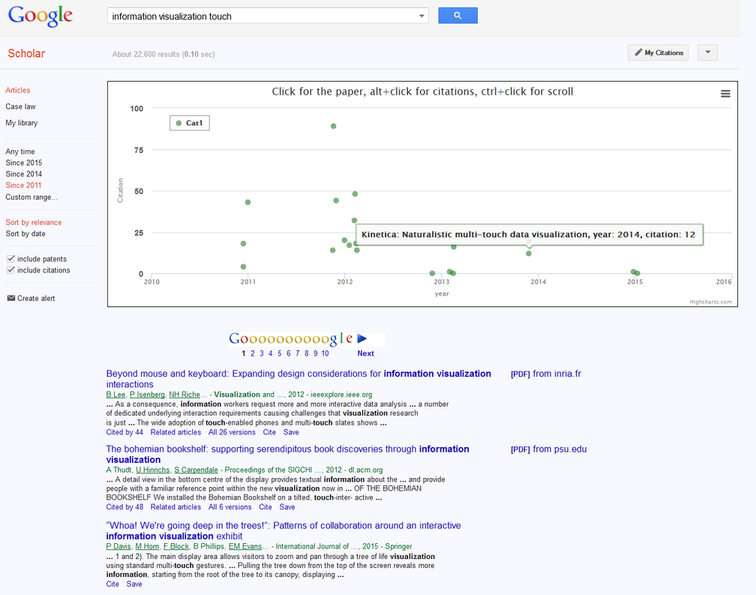Open the chart hamburger context menu
Viewport: 756px width, 595px height.
725,94
